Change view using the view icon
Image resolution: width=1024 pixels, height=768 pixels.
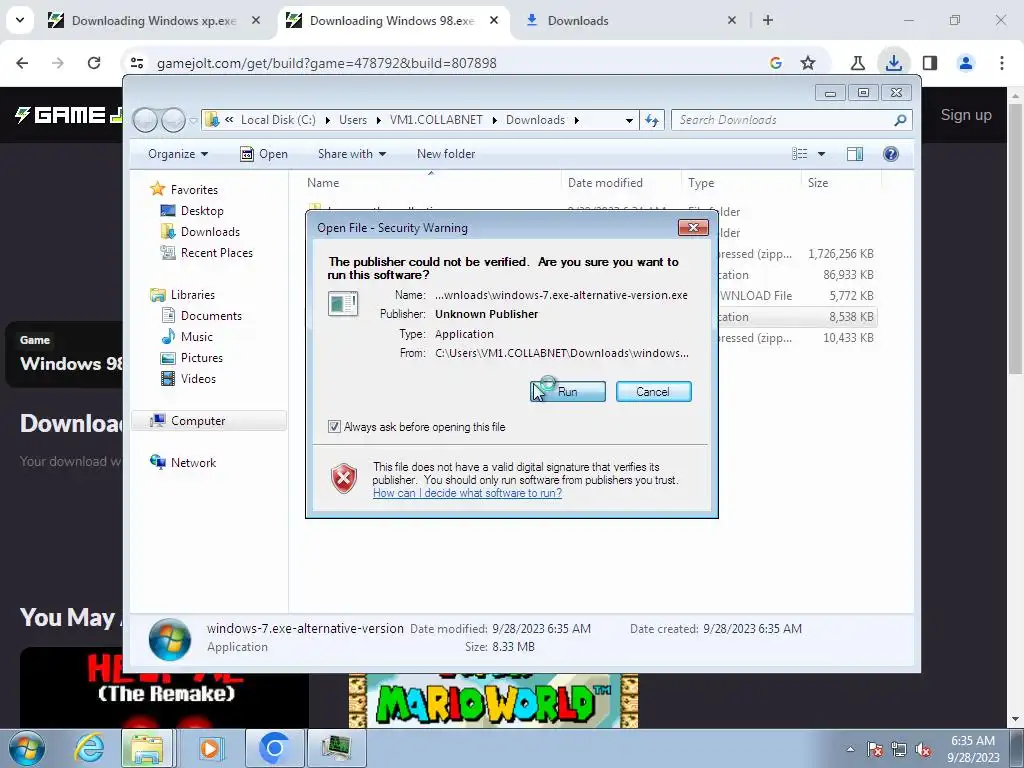coord(799,153)
